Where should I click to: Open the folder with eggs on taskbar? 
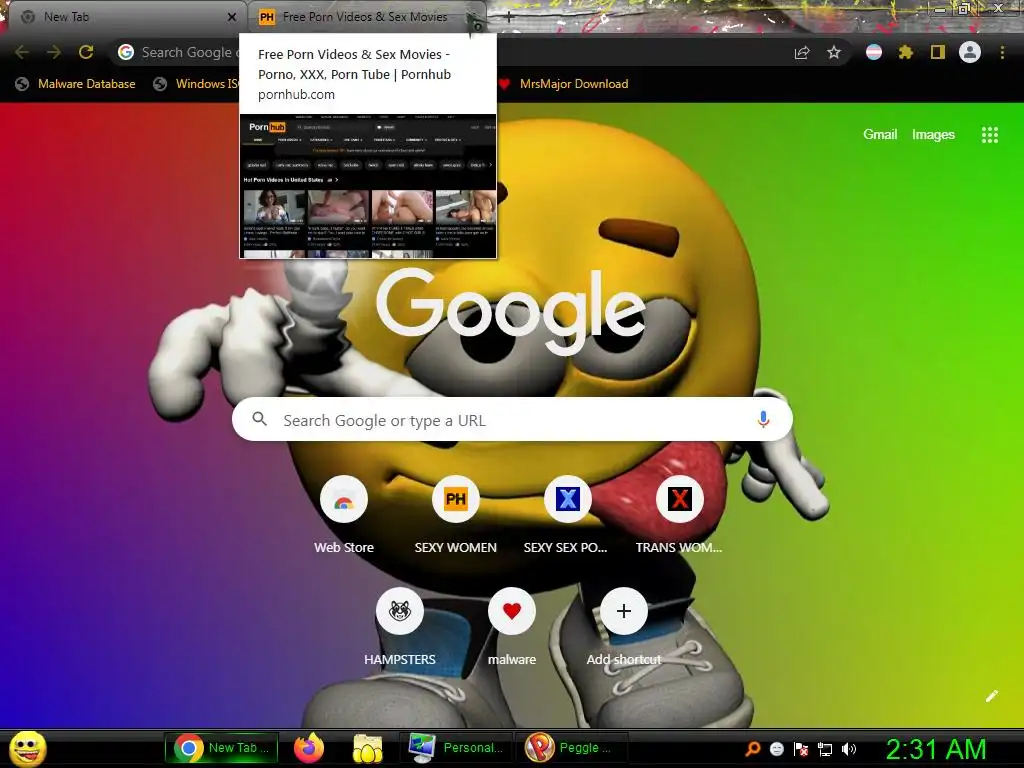[368, 748]
